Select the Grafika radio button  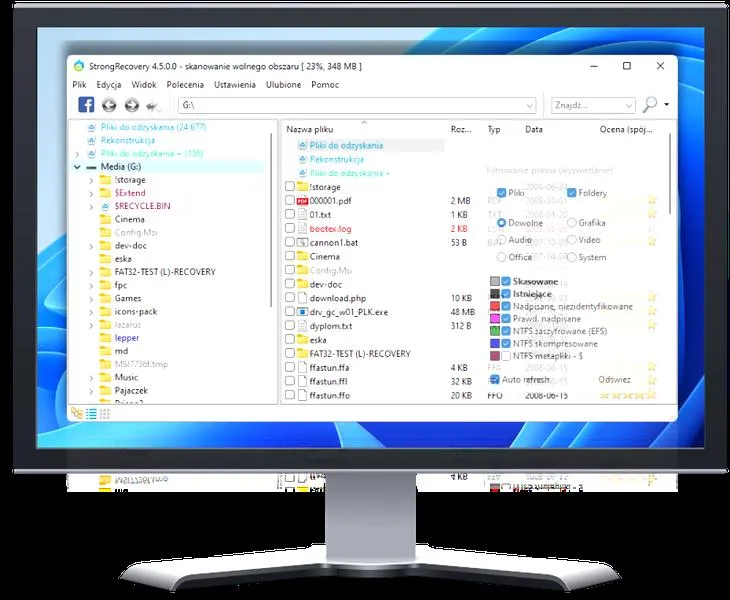(572, 223)
